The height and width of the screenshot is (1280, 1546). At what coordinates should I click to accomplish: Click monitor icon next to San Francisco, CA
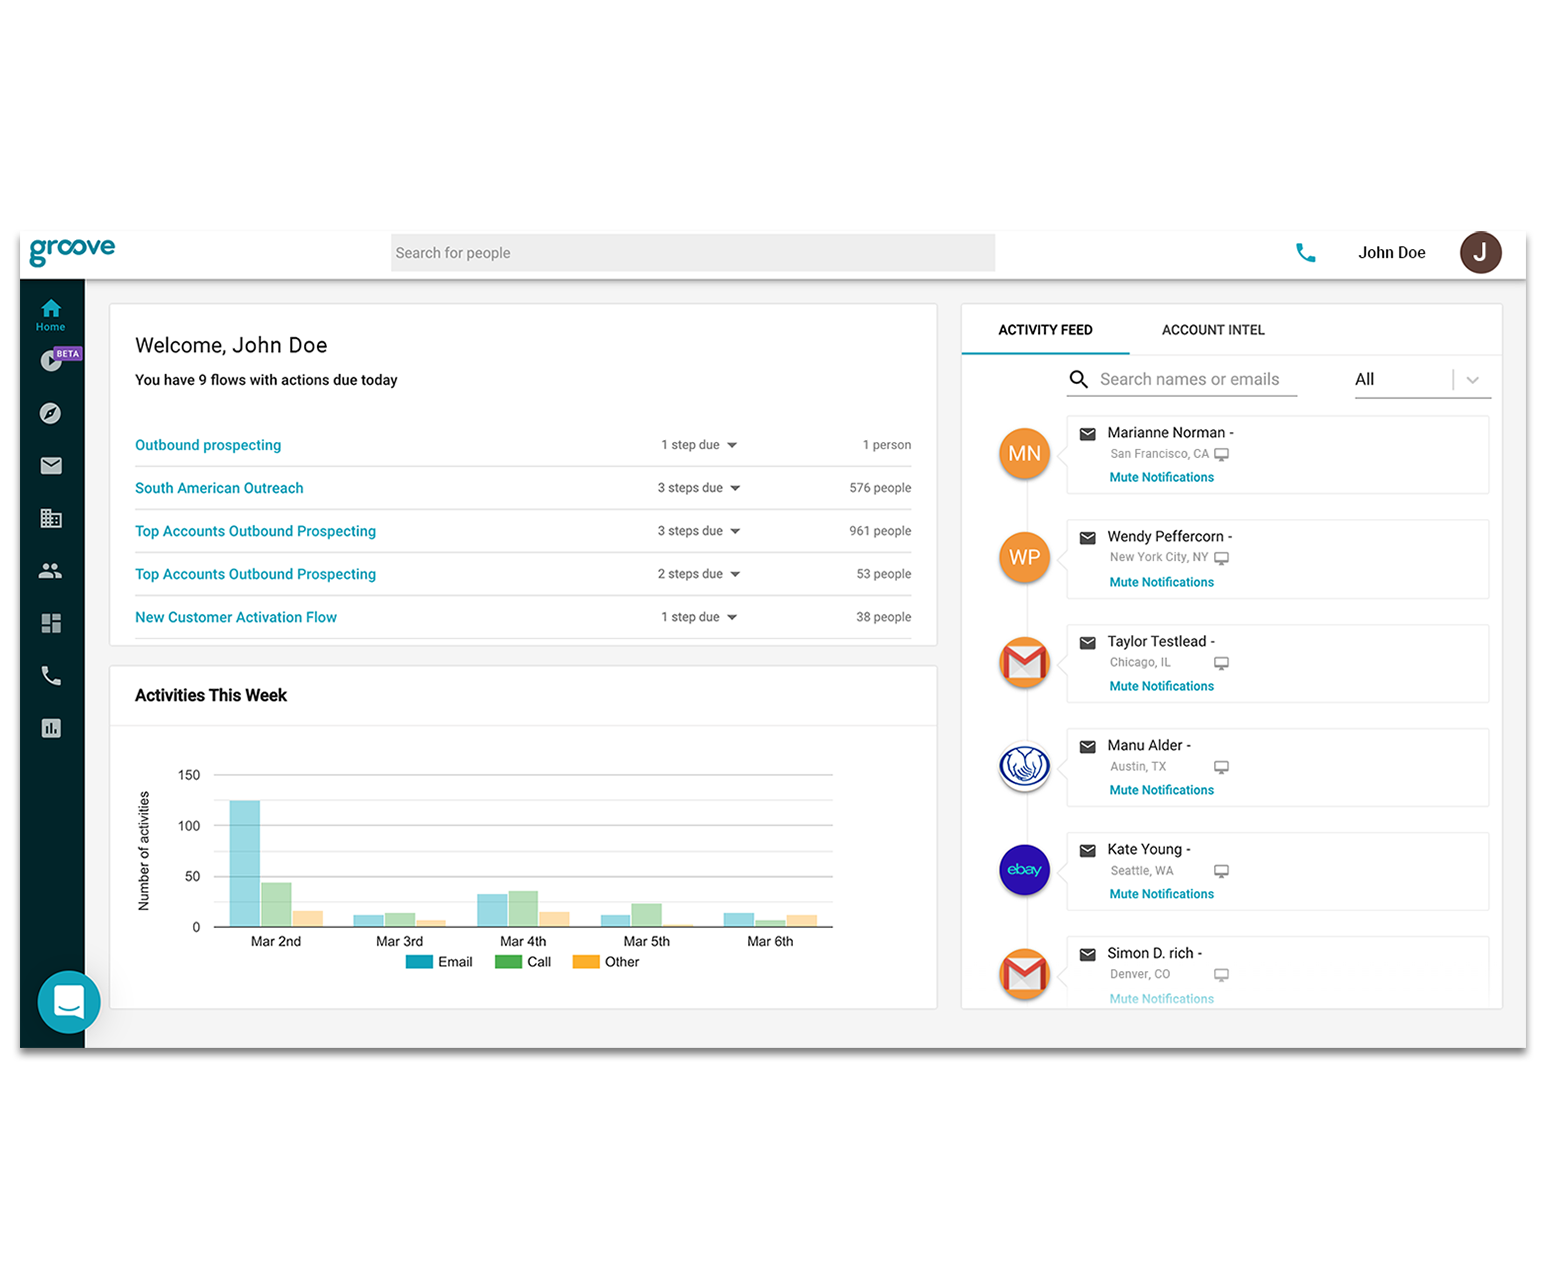click(x=1221, y=454)
